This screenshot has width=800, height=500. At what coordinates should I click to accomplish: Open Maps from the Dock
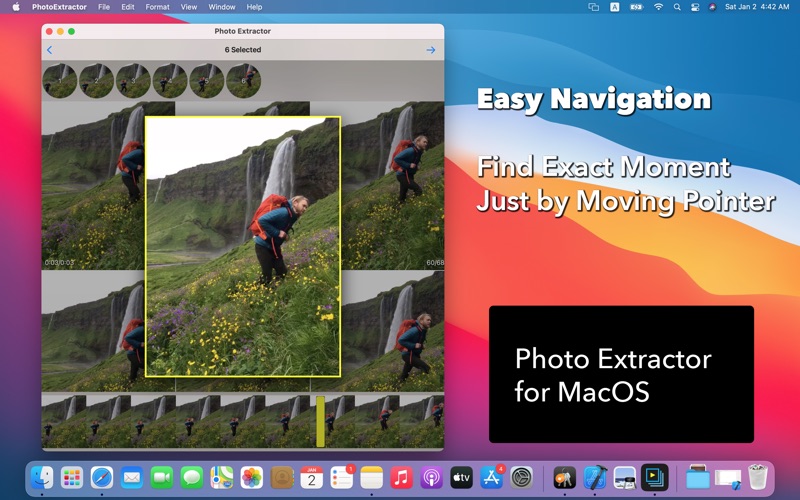(222, 478)
